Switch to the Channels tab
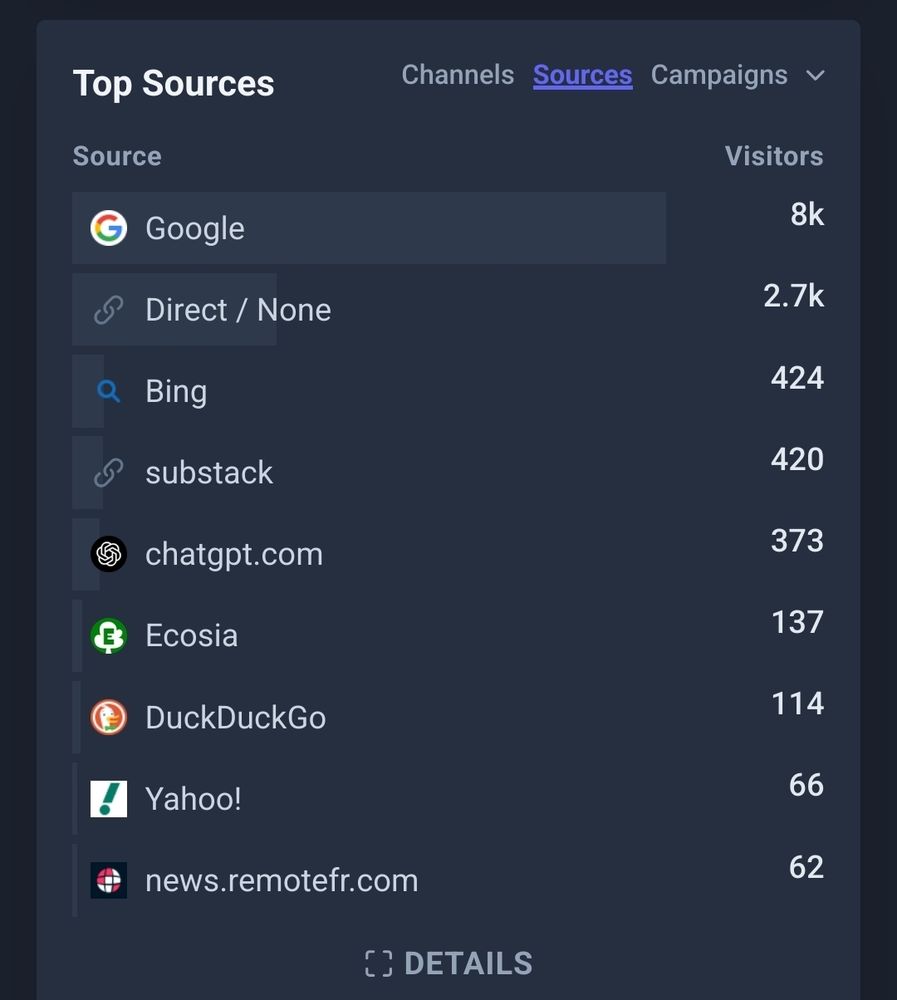 point(457,75)
